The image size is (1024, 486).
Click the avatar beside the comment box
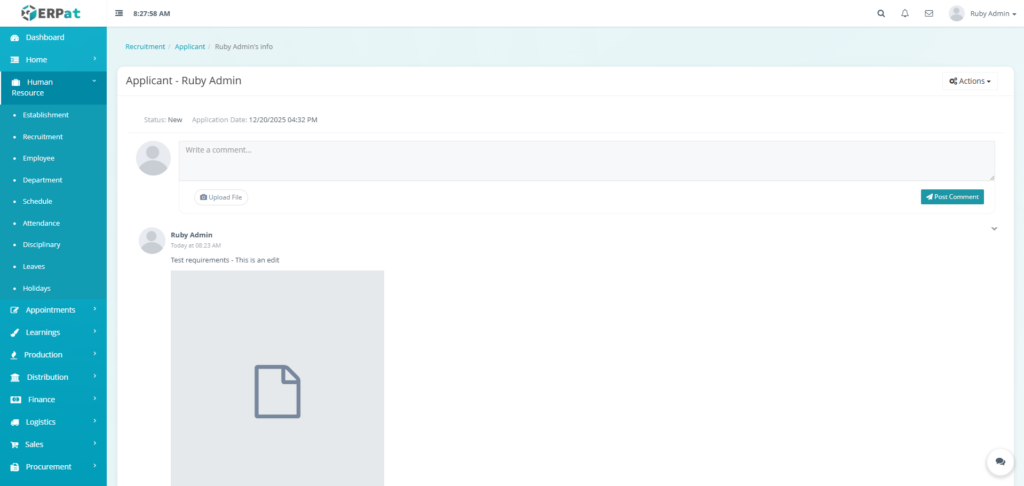[x=153, y=158]
